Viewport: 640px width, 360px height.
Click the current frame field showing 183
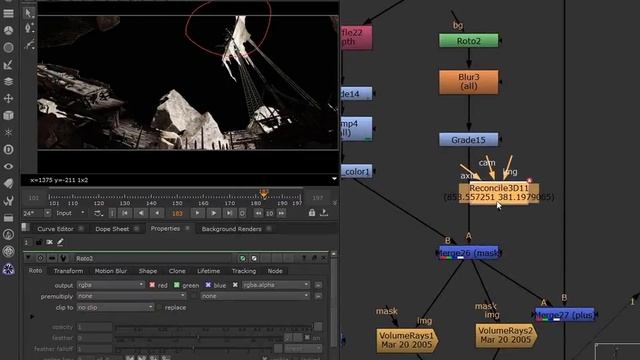[x=177, y=213]
